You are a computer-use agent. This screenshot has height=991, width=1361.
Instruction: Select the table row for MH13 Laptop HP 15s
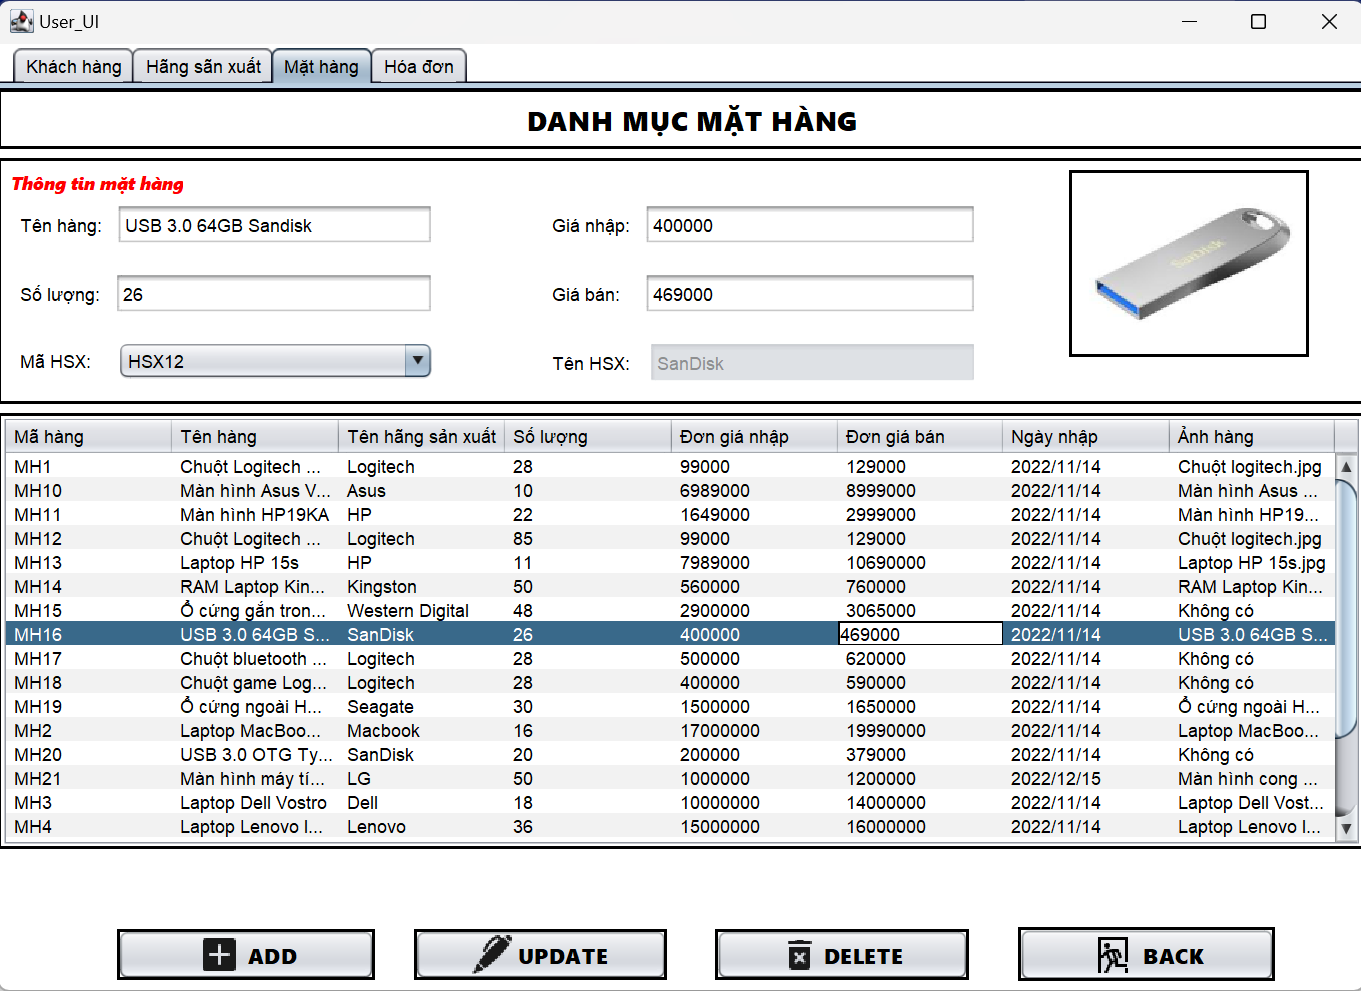click(x=400, y=562)
